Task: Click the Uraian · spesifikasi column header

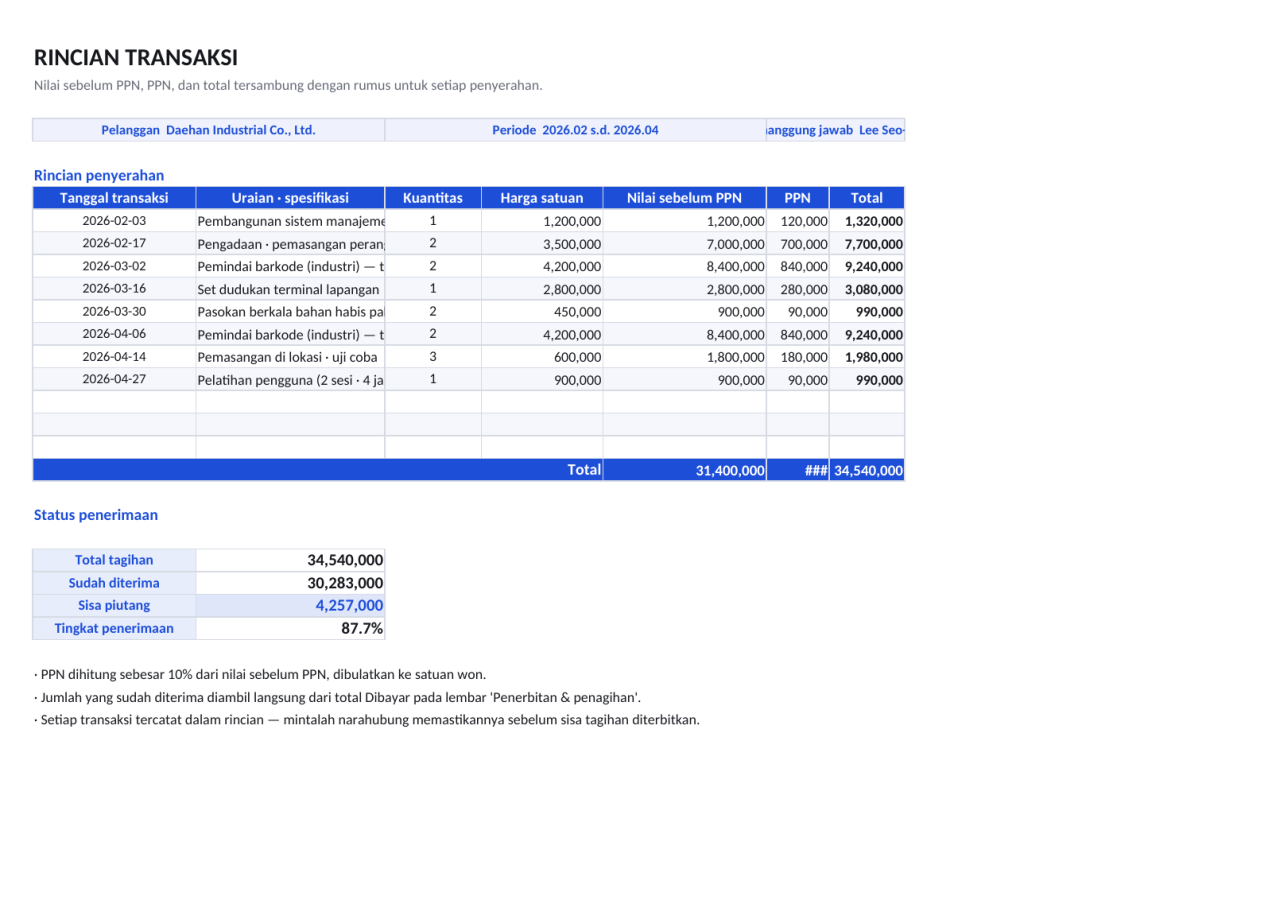Action: [x=290, y=198]
